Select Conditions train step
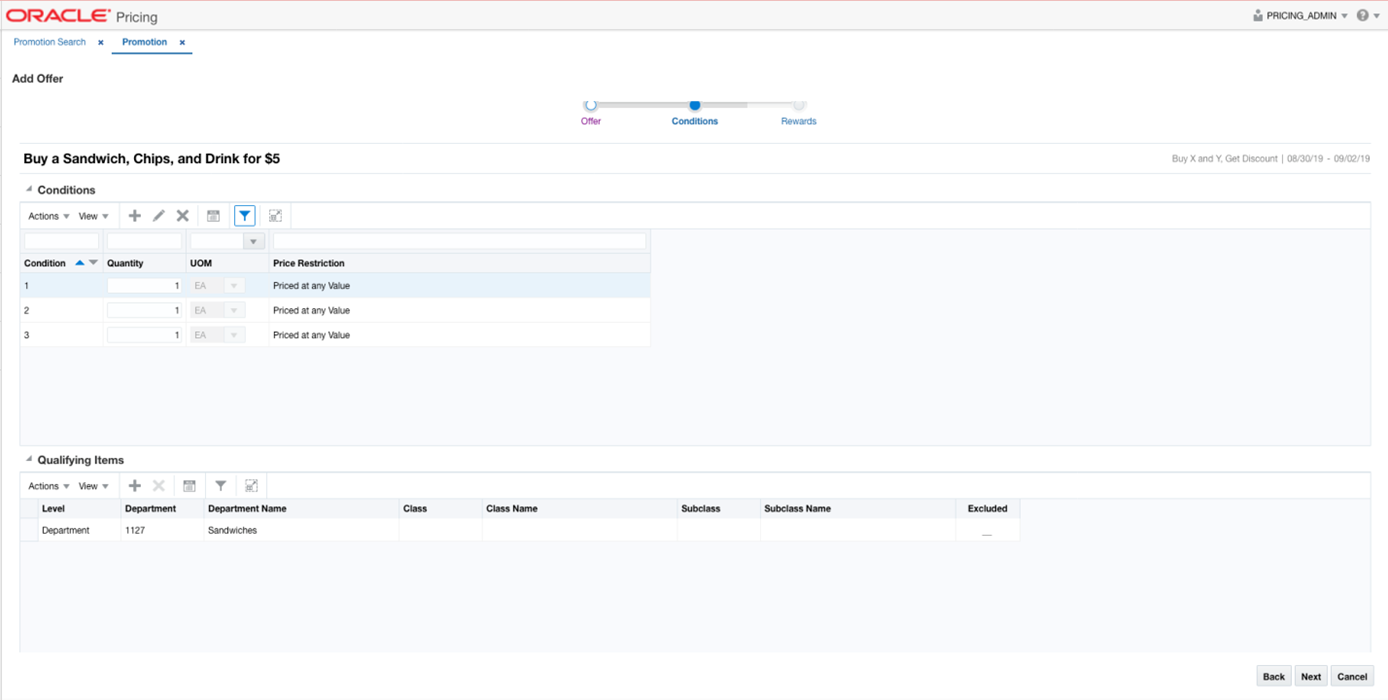Viewport: 1388px width, 700px height. [694, 105]
